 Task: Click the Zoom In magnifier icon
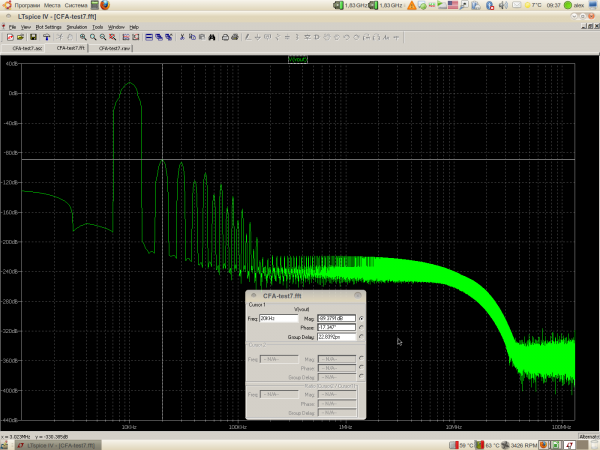click(83, 37)
